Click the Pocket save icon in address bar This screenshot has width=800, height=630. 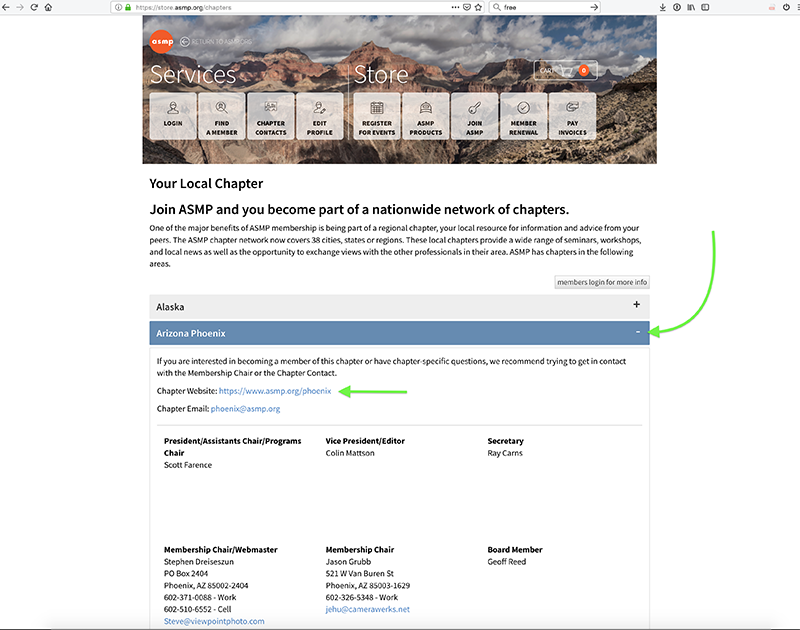(467, 7)
